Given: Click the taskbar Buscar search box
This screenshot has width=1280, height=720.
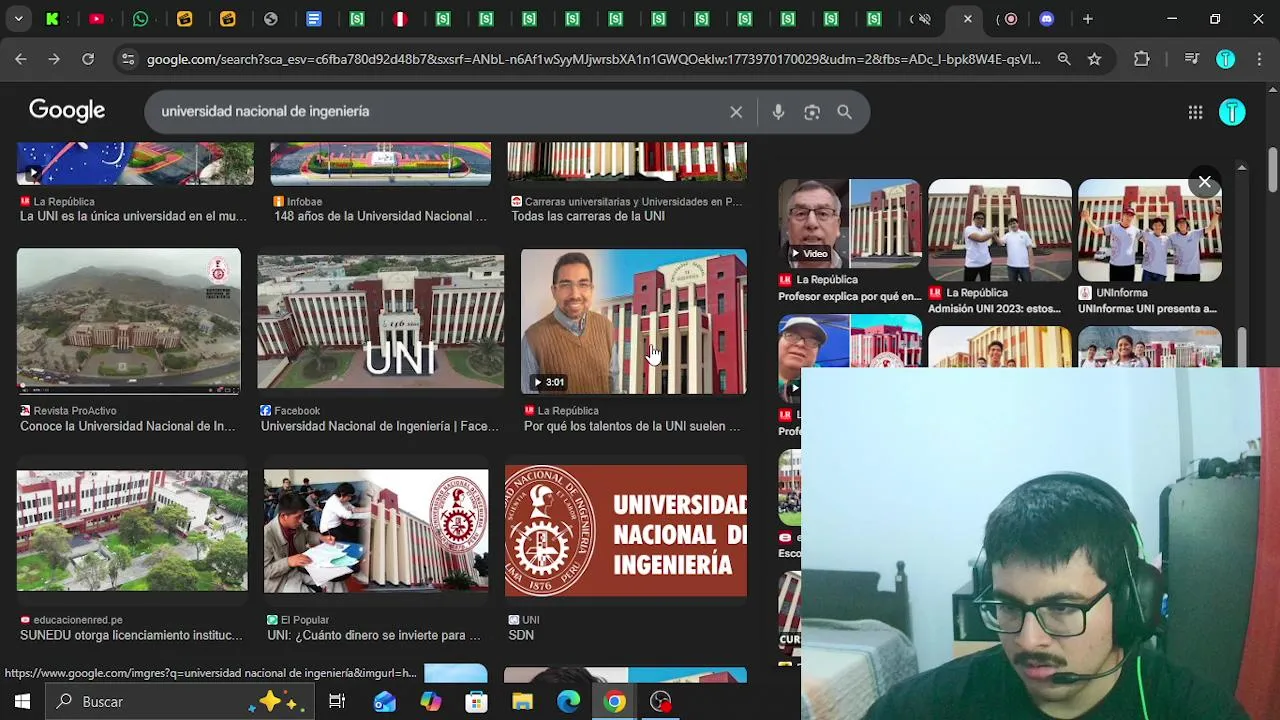Looking at the screenshot, I should (x=179, y=702).
